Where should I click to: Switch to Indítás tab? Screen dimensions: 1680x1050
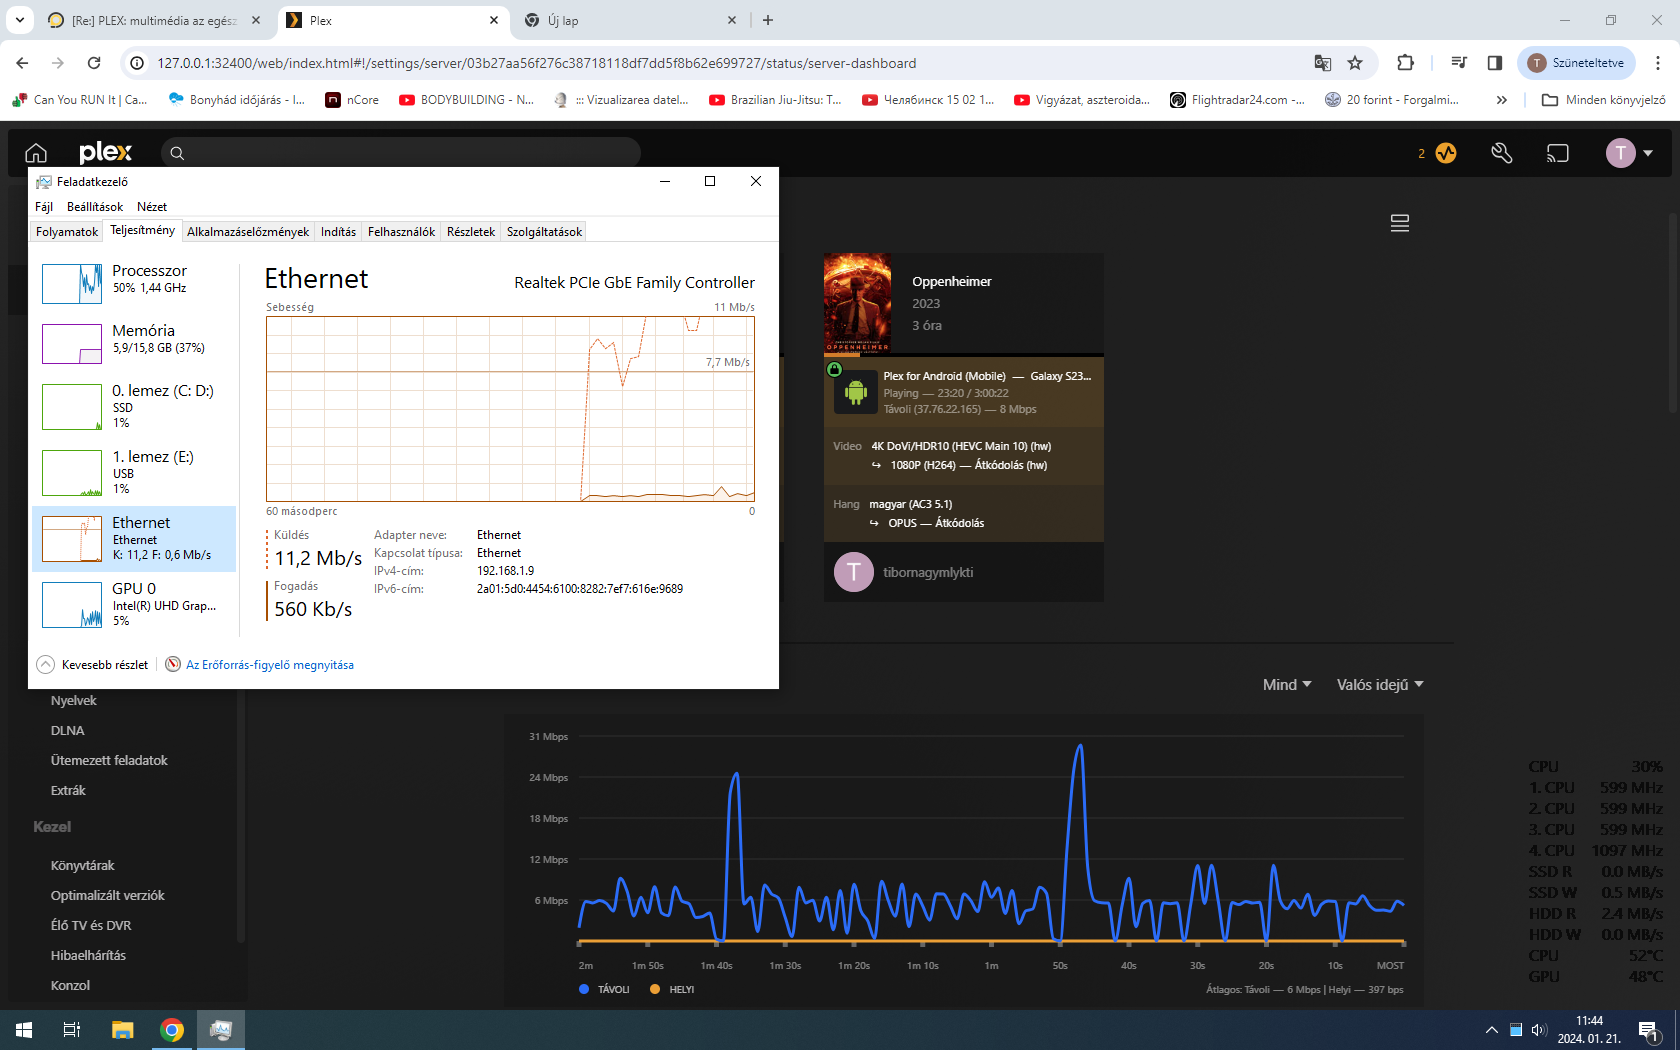click(x=338, y=232)
